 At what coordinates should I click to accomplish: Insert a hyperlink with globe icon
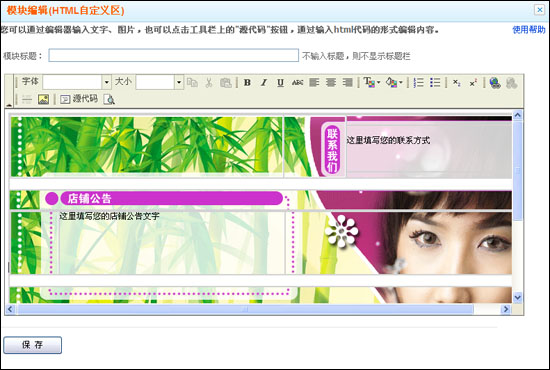click(495, 83)
